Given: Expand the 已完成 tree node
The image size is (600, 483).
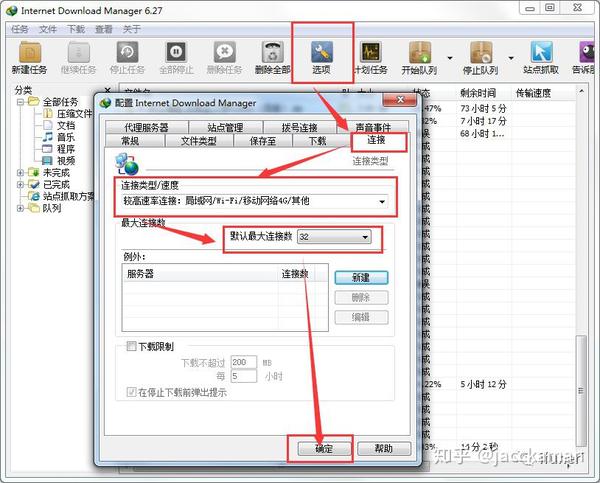Looking at the screenshot, I should 21,184.
